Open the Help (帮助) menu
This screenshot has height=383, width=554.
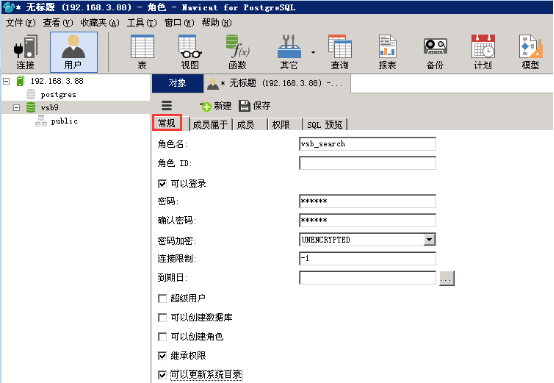[217, 23]
